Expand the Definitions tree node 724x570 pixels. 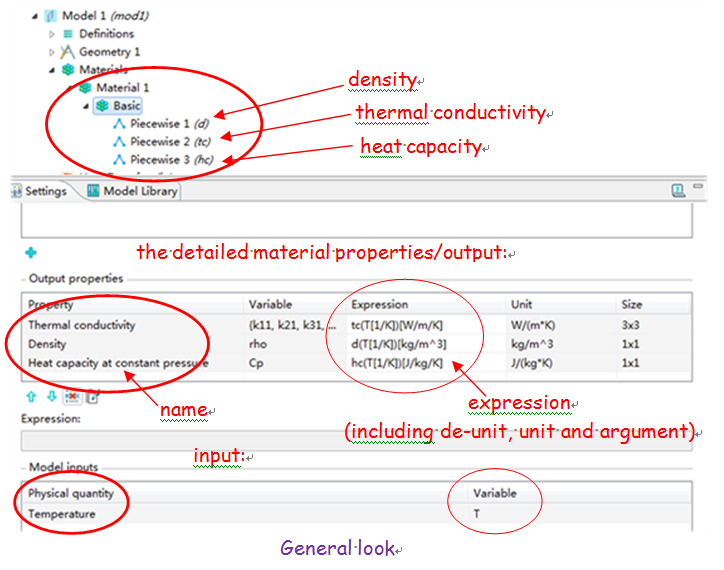52,34
